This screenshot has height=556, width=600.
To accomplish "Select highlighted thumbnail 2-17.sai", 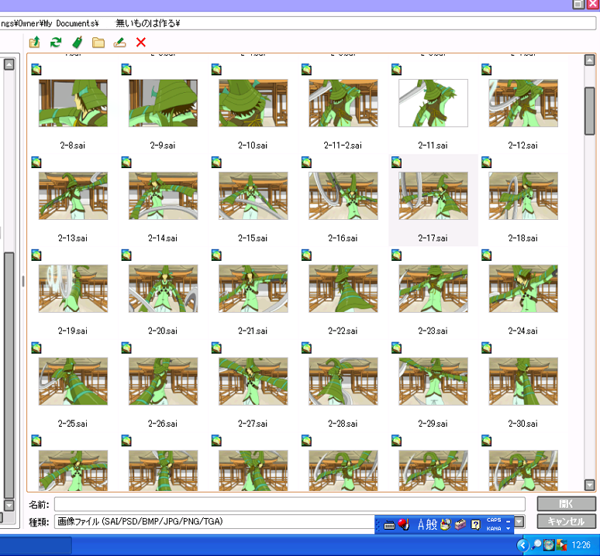I will 433,196.
